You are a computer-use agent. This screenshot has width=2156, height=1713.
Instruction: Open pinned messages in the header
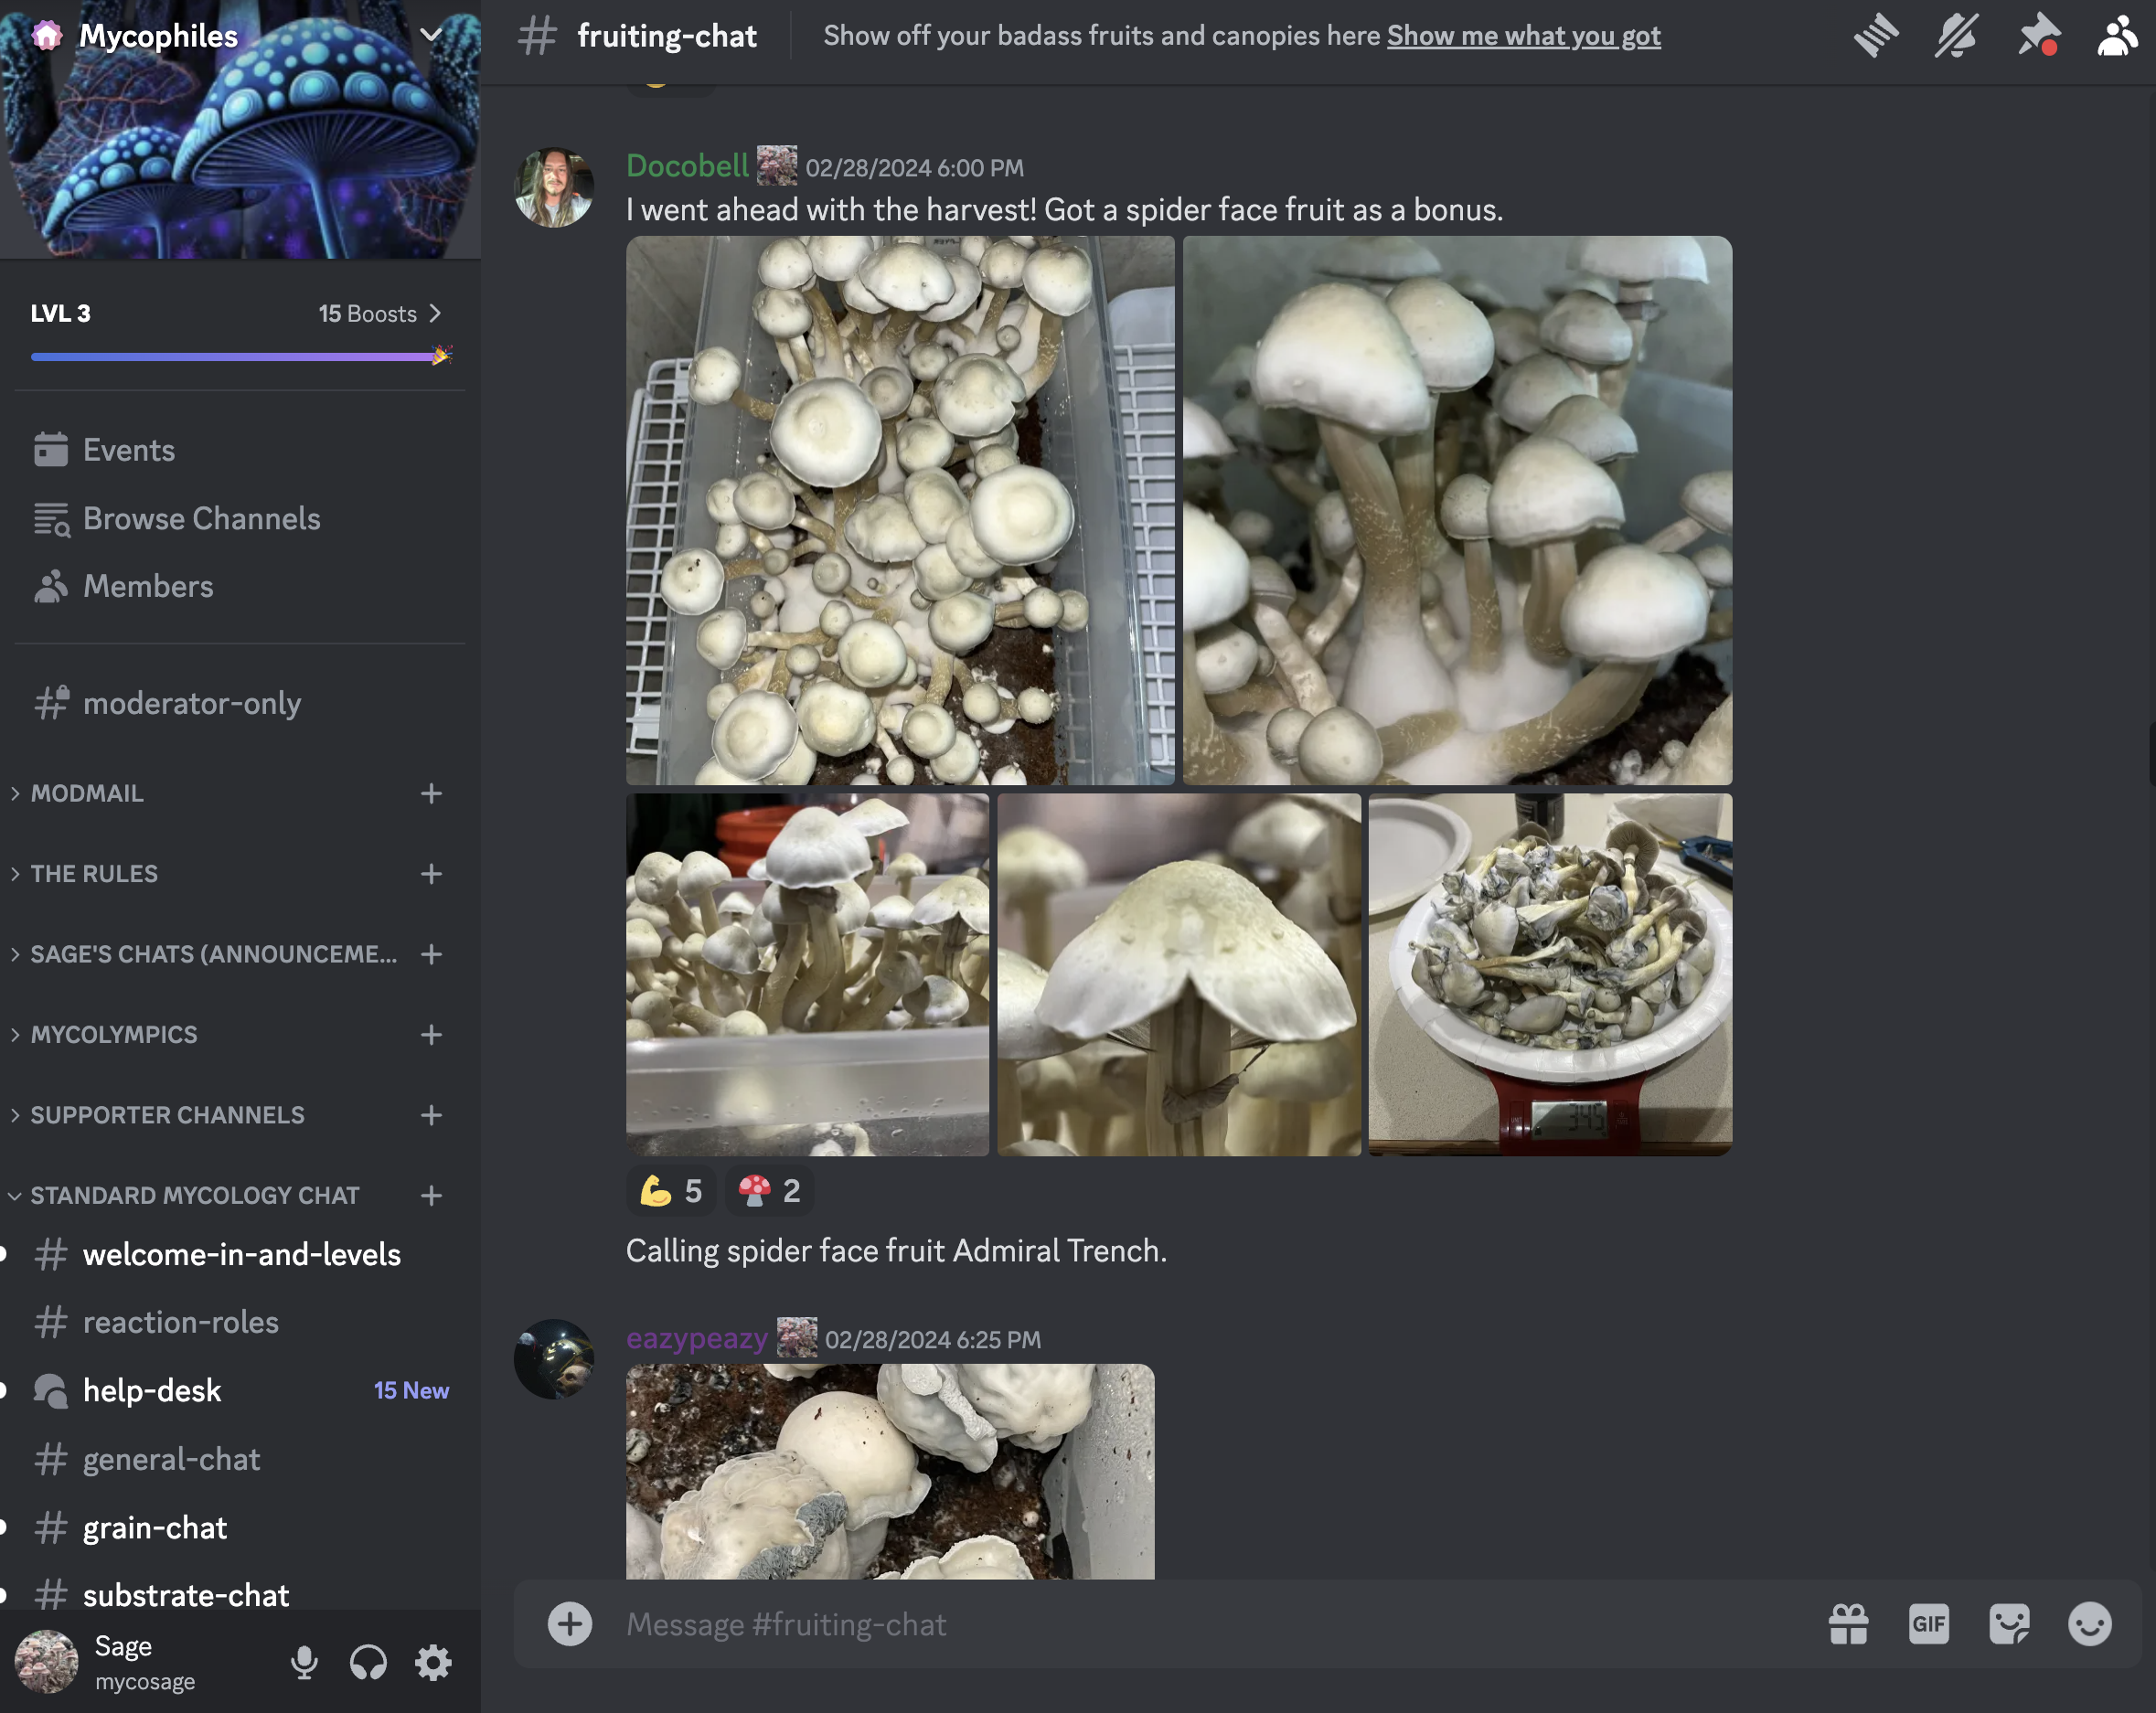click(2037, 36)
